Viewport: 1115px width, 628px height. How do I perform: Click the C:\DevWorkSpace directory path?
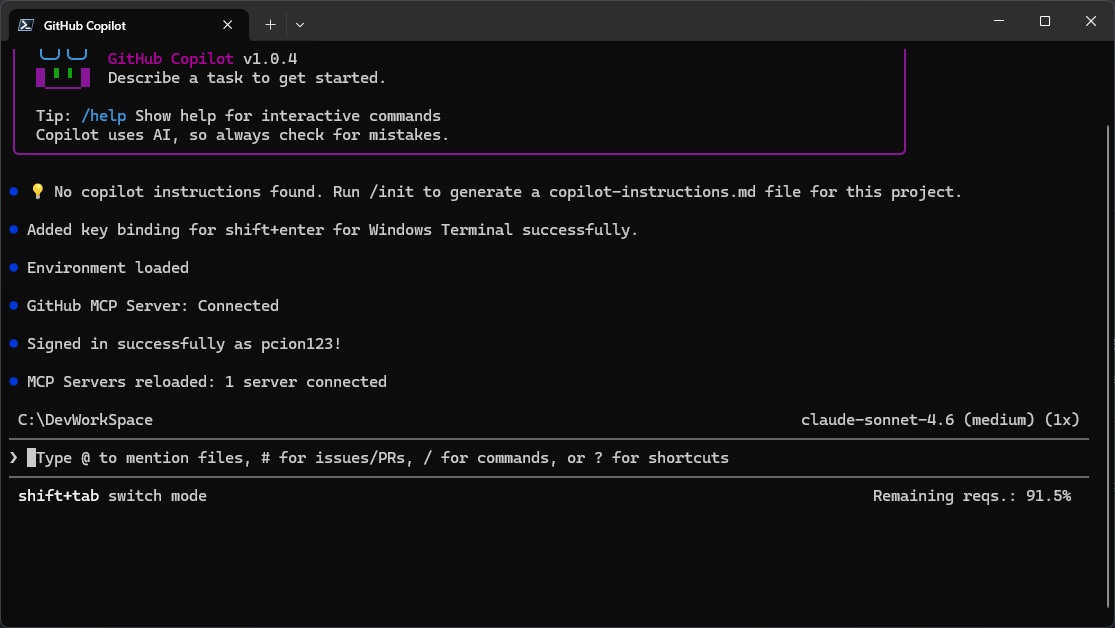point(85,420)
